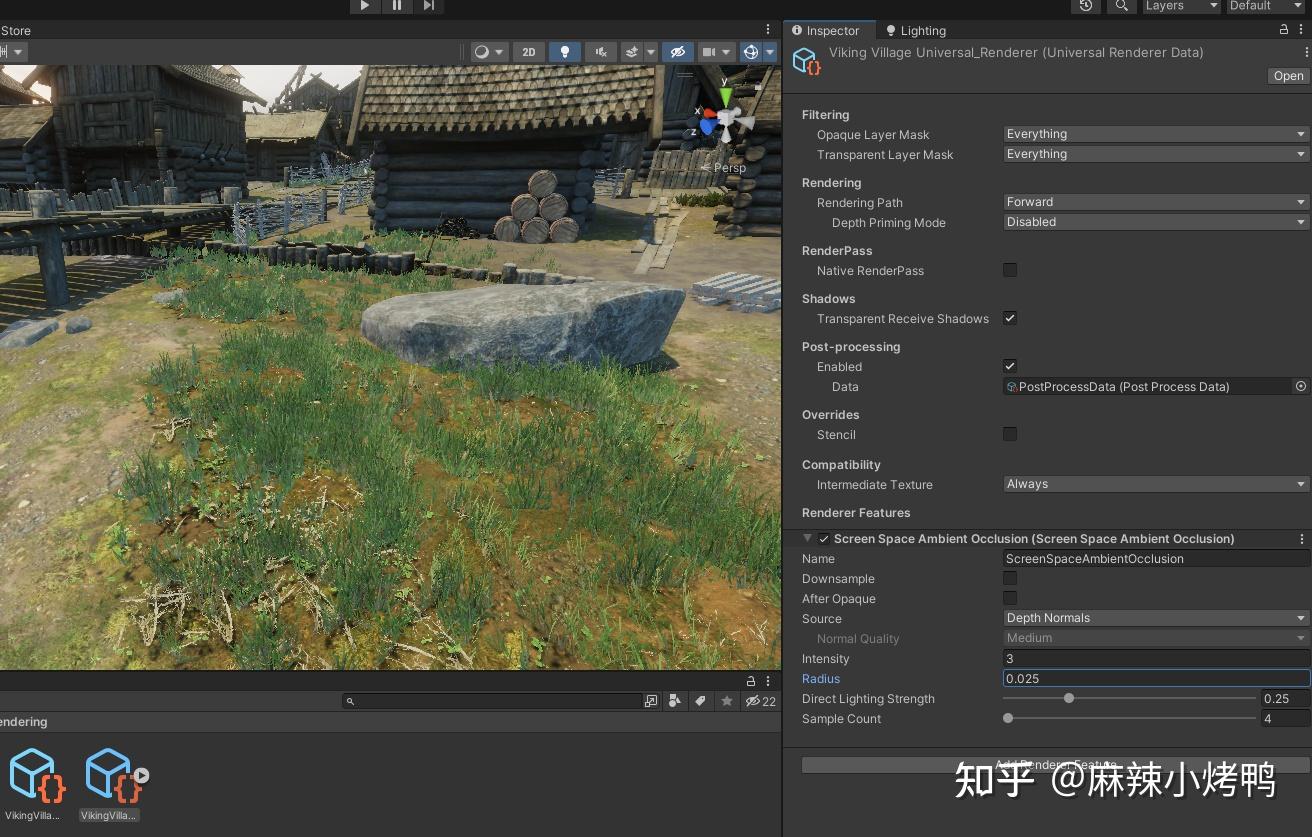The image size is (1312, 837).
Task: Click the favorites star icon in Project panel
Action: 727,701
